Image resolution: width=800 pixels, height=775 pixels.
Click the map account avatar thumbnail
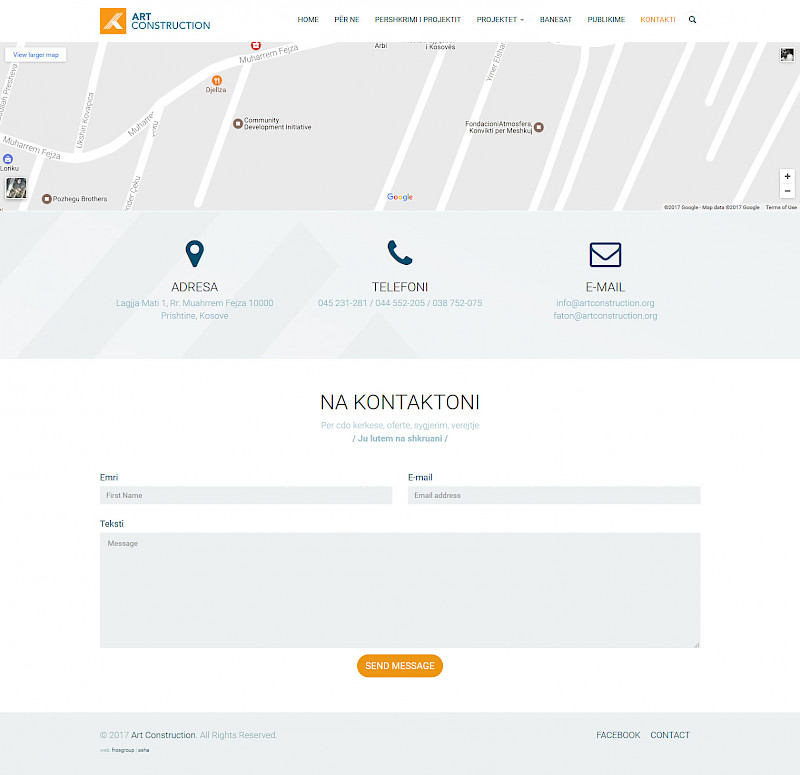tap(787, 55)
